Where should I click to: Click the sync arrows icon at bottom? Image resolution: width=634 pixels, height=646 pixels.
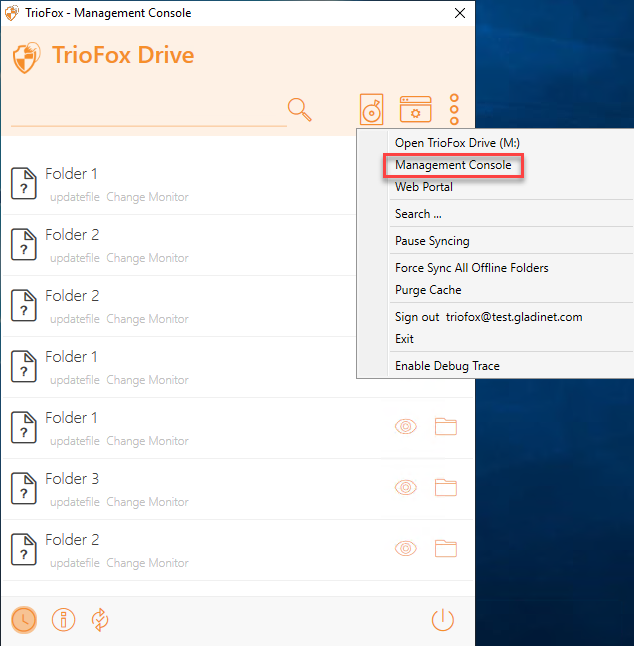(x=100, y=620)
